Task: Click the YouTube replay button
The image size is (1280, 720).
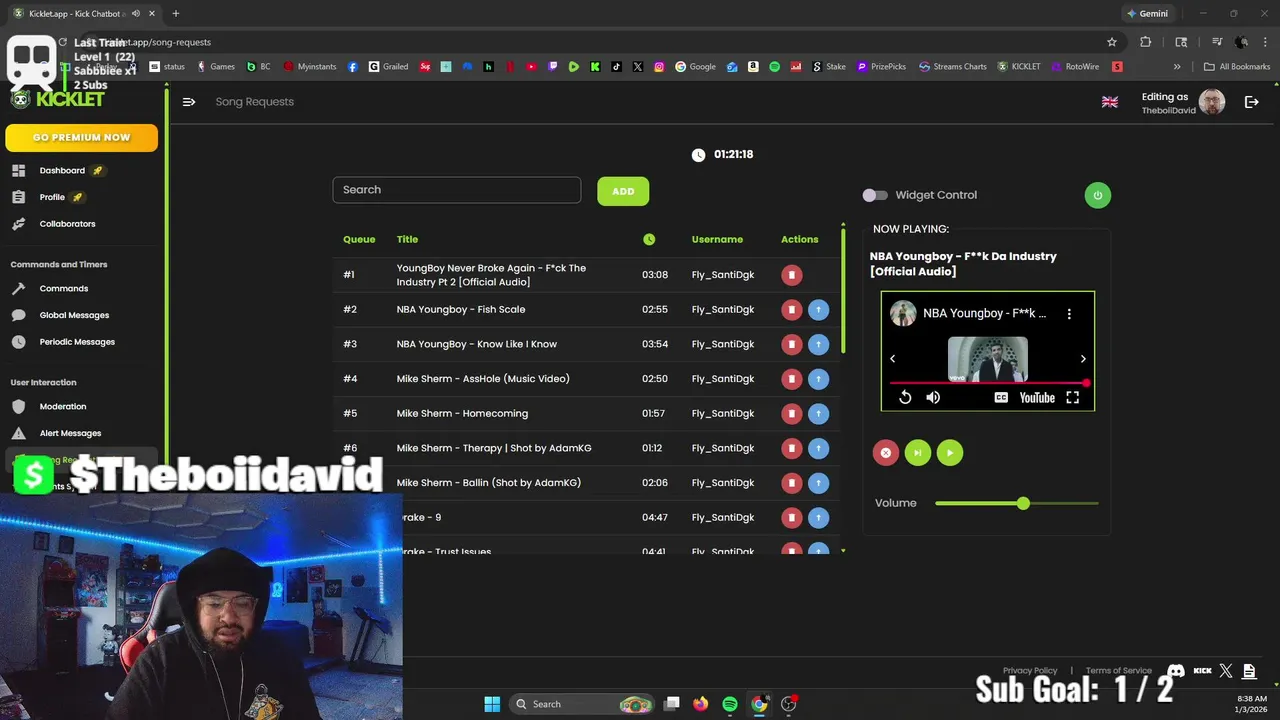Action: 905,398
